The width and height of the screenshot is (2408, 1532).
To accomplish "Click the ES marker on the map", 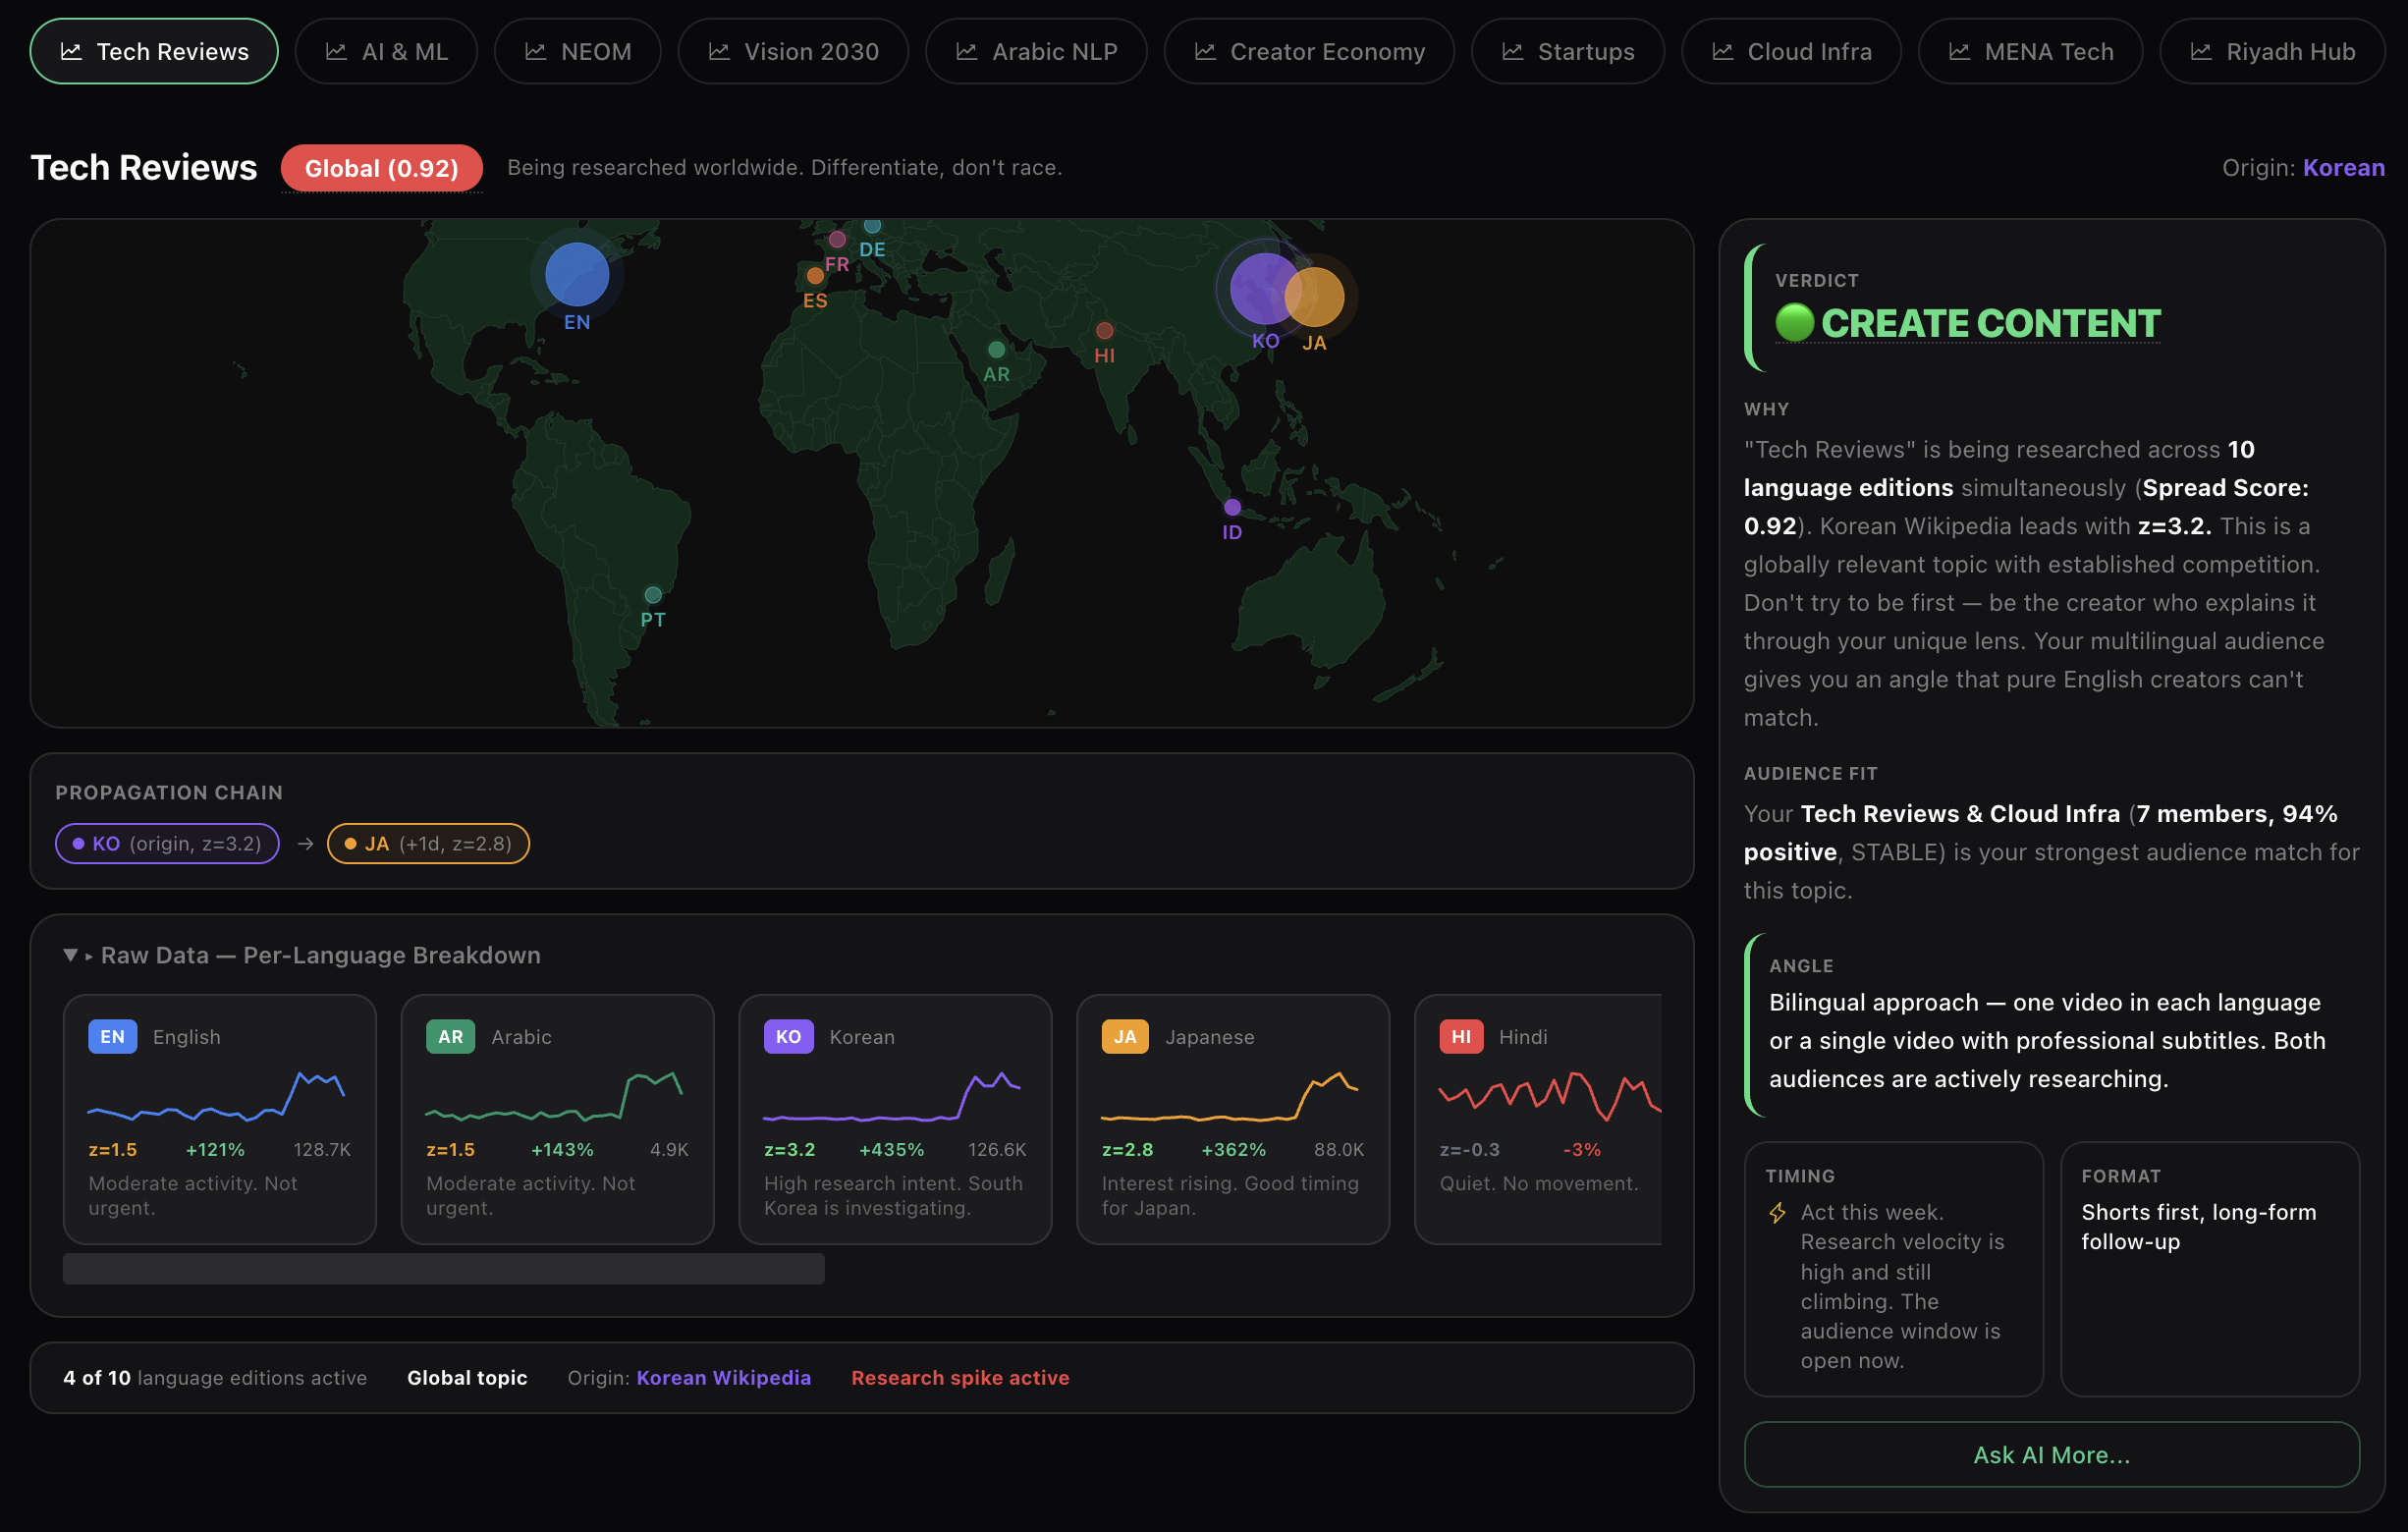I will (x=815, y=275).
